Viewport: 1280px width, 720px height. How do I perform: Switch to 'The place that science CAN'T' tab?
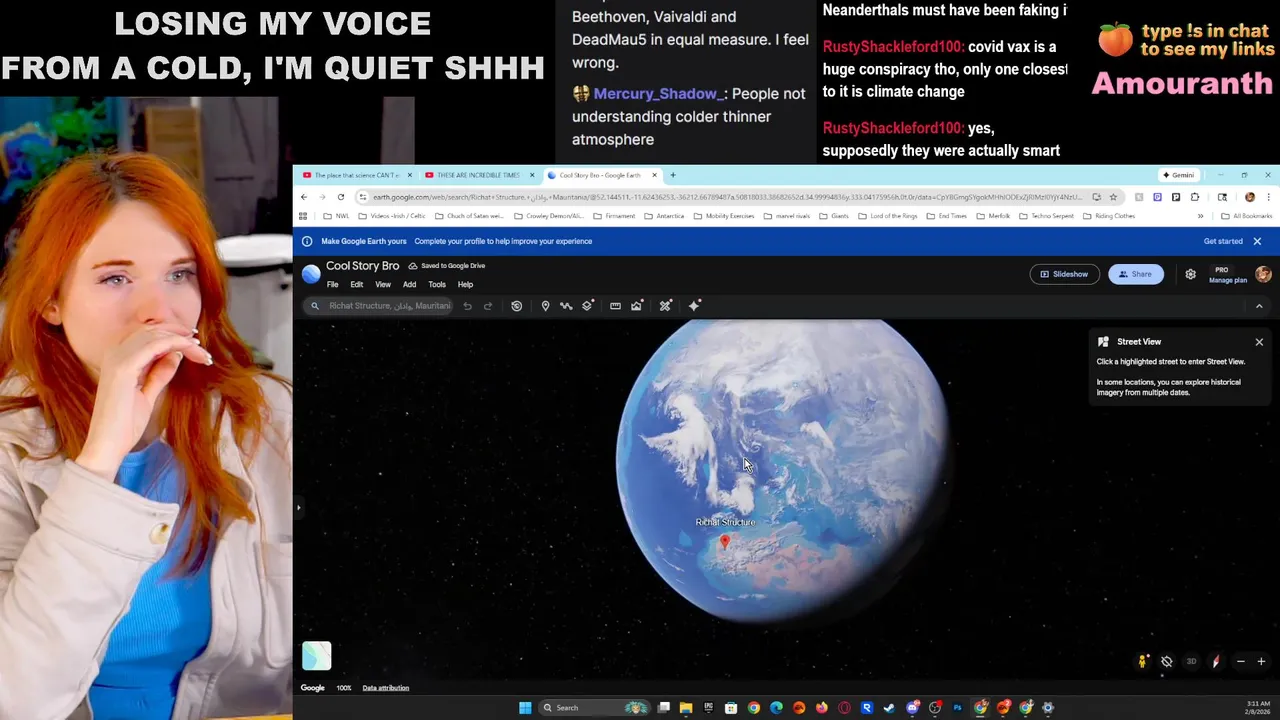tap(357, 175)
